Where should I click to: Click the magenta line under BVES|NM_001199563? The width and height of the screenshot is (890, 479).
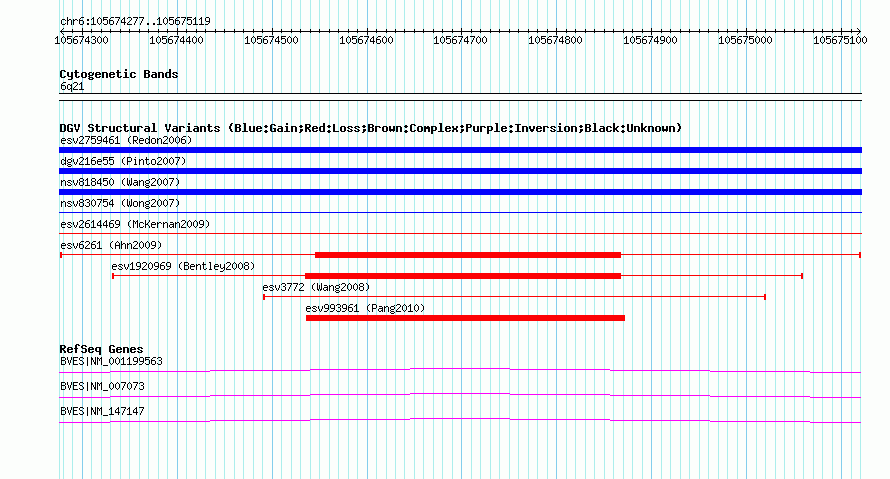[460, 371]
